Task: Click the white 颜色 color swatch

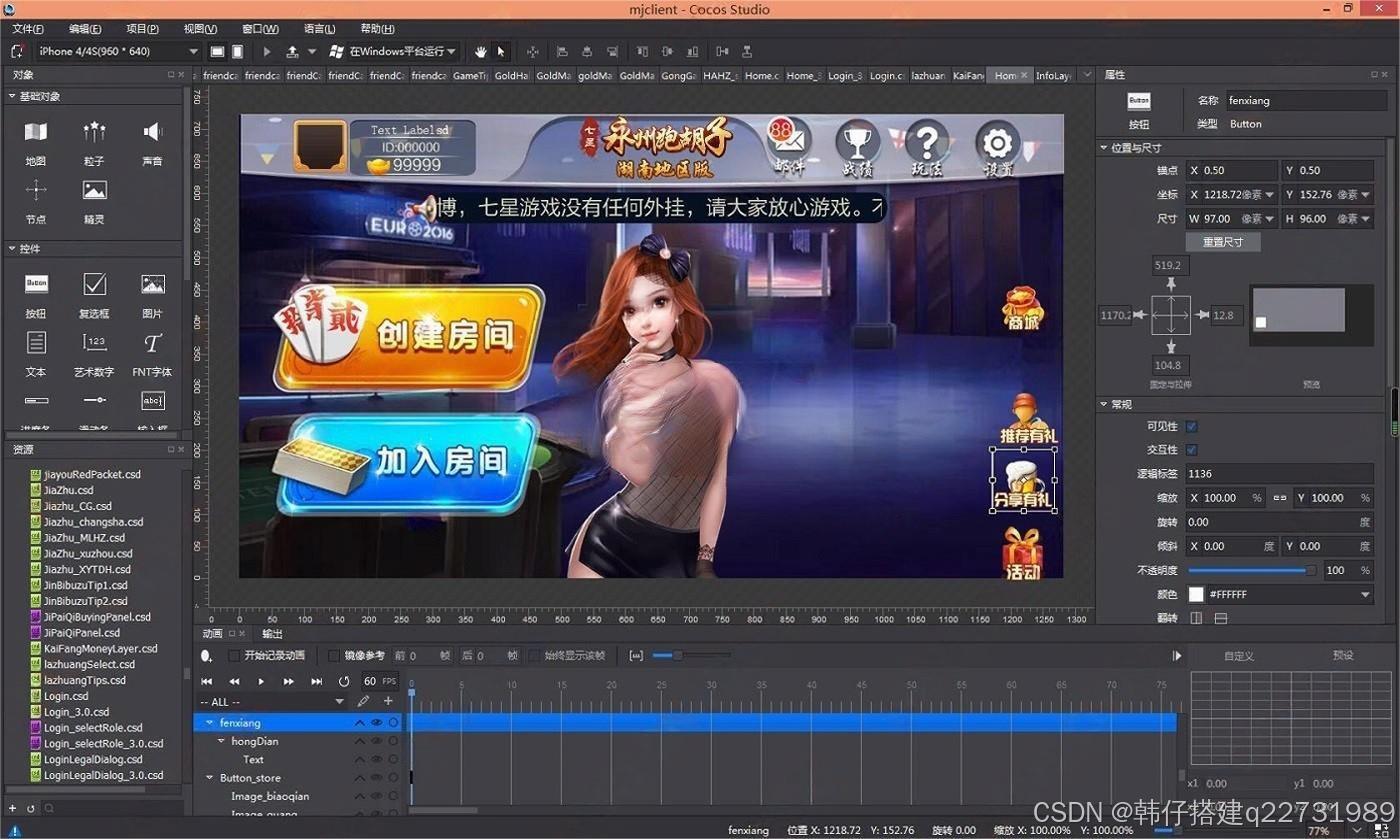Action: click(x=1195, y=595)
